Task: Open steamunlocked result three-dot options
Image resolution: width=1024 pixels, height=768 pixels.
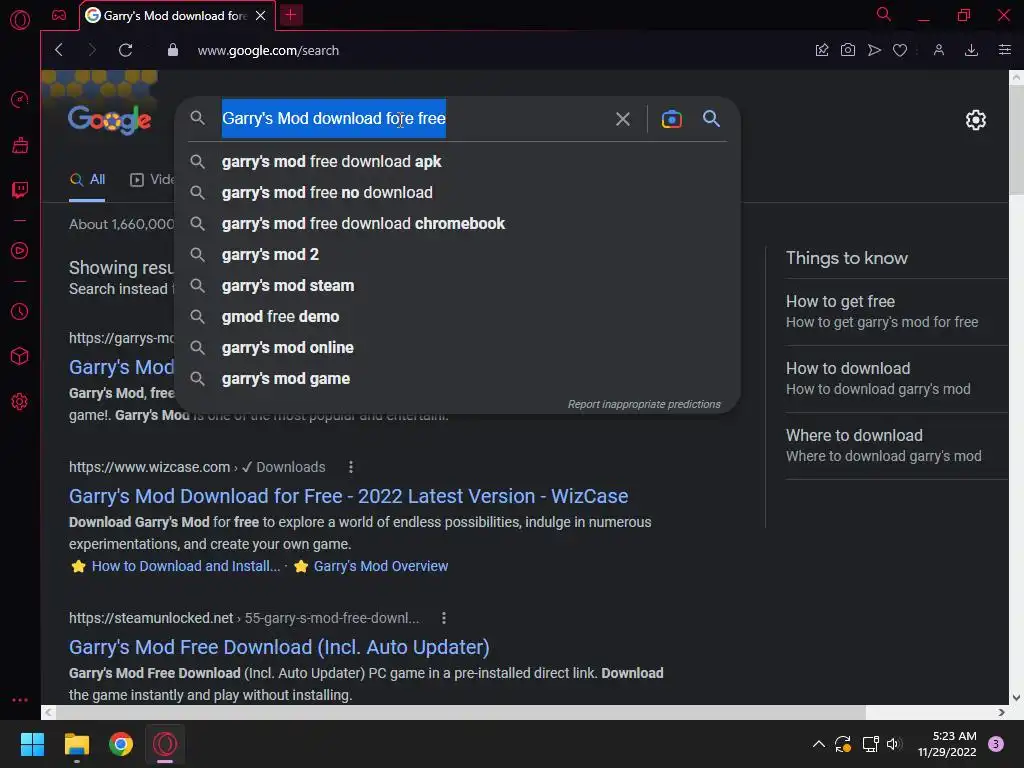Action: [443, 618]
